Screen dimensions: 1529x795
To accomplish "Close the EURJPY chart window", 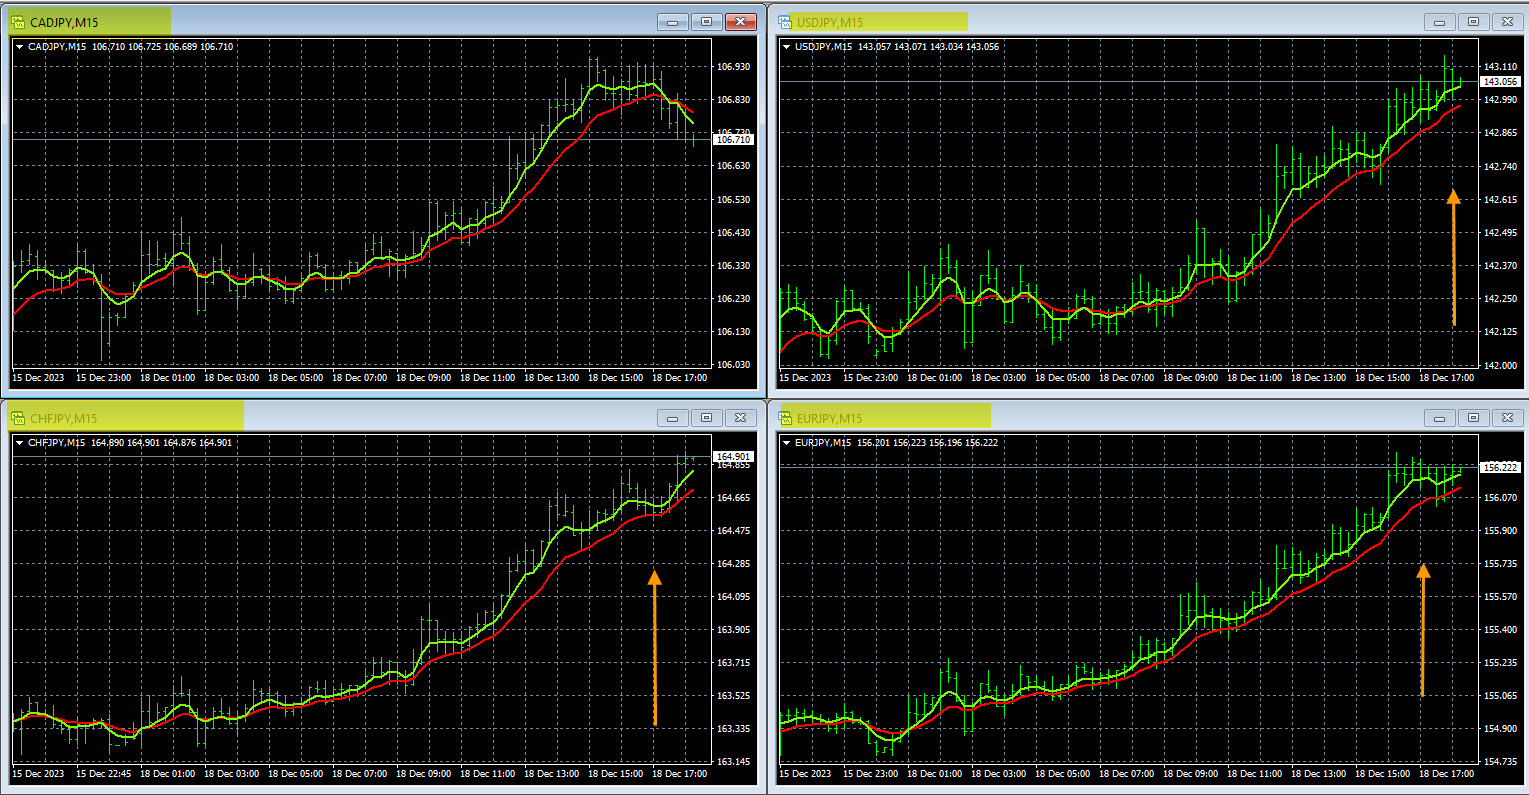I will tap(1505, 418).
